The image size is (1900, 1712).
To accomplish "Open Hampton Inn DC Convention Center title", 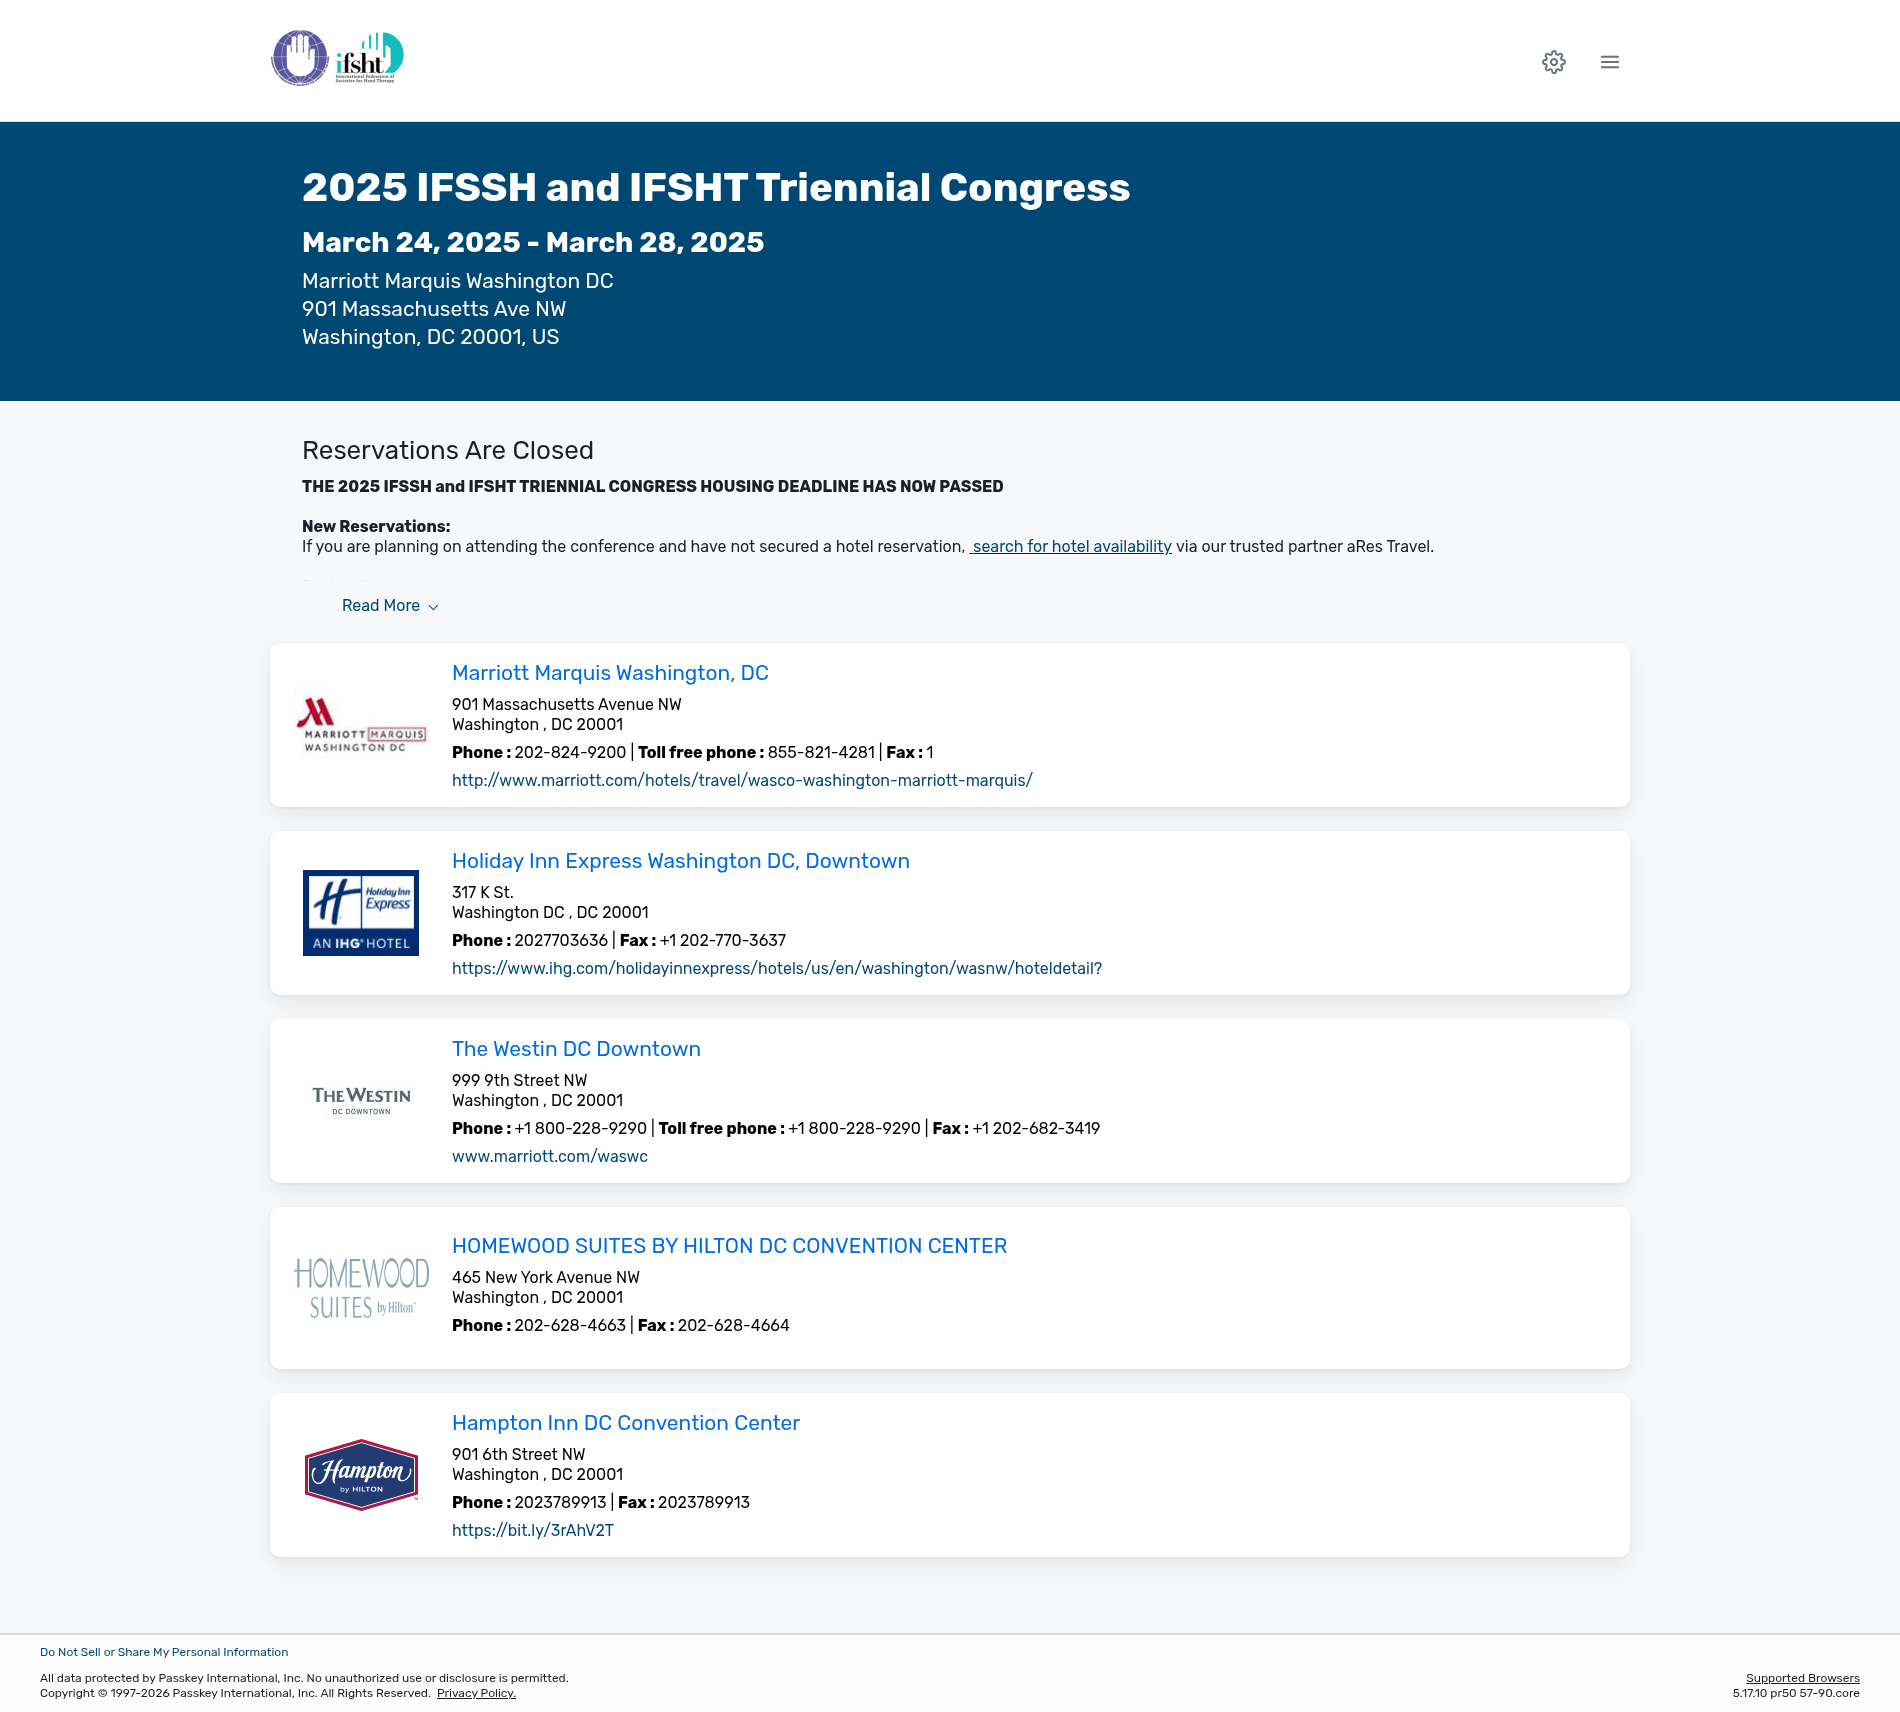I will click(625, 1423).
